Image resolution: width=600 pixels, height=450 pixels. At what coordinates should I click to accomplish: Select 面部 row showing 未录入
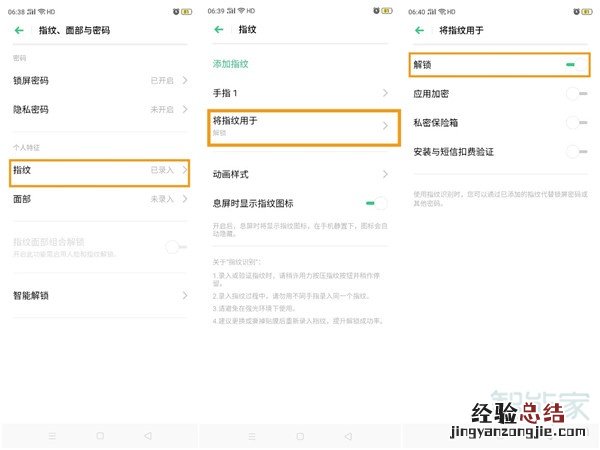(100, 199)
